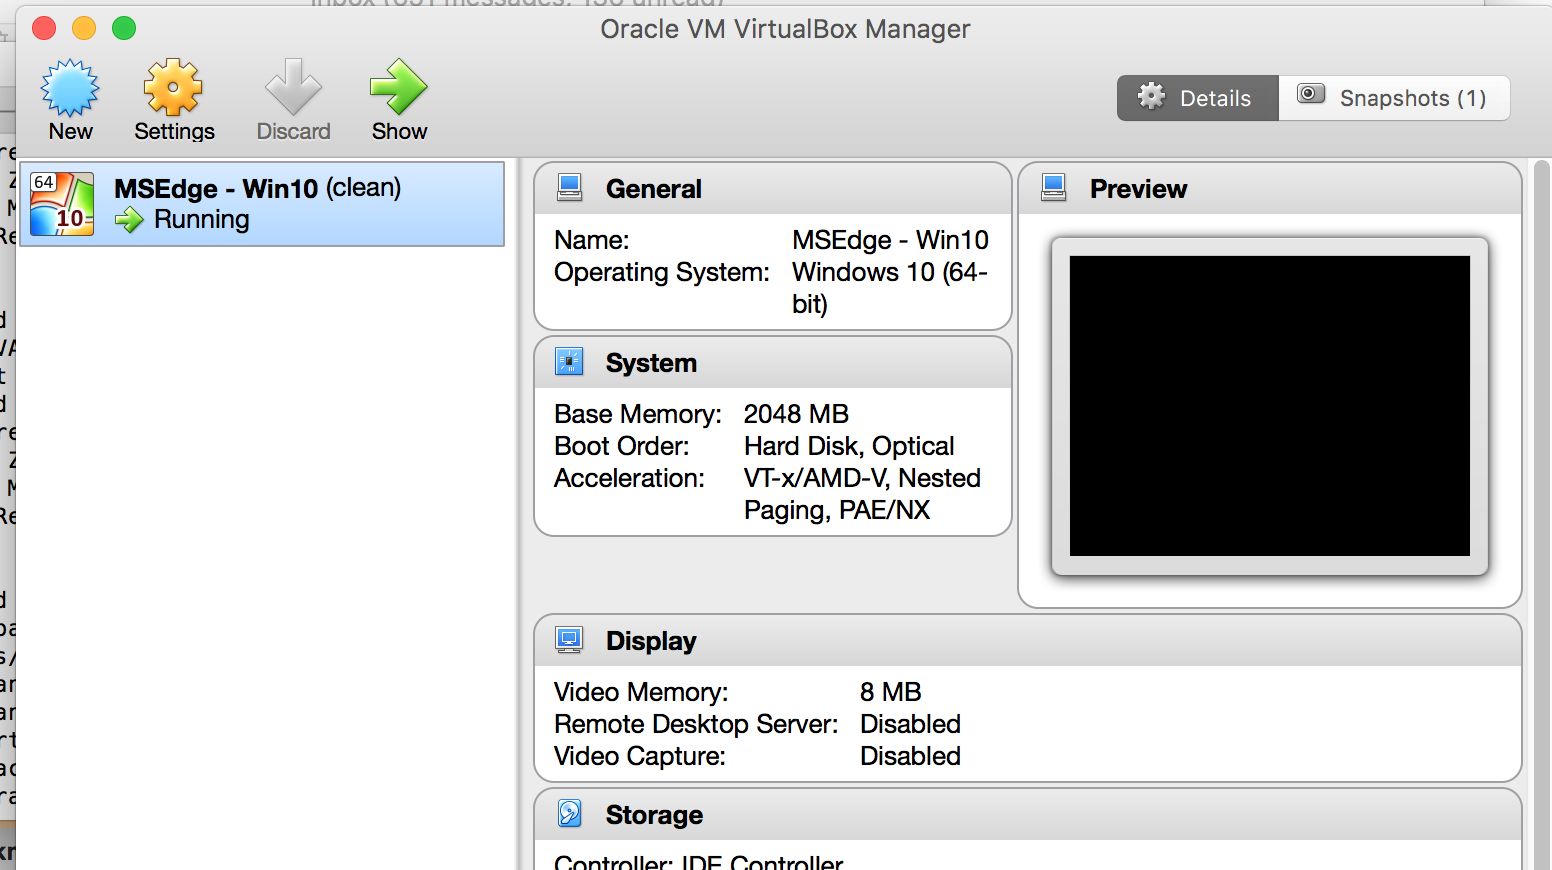The image size is (1552, 870).
Task: Click Remote Desktop Server Disabled value
Action: click(x=910, y=724)
